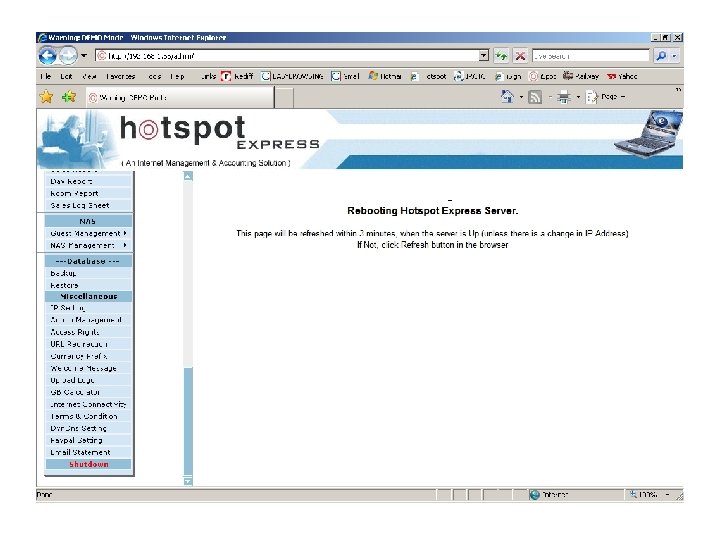
Task: Open the File menu
Action: [x=45, y=76]
